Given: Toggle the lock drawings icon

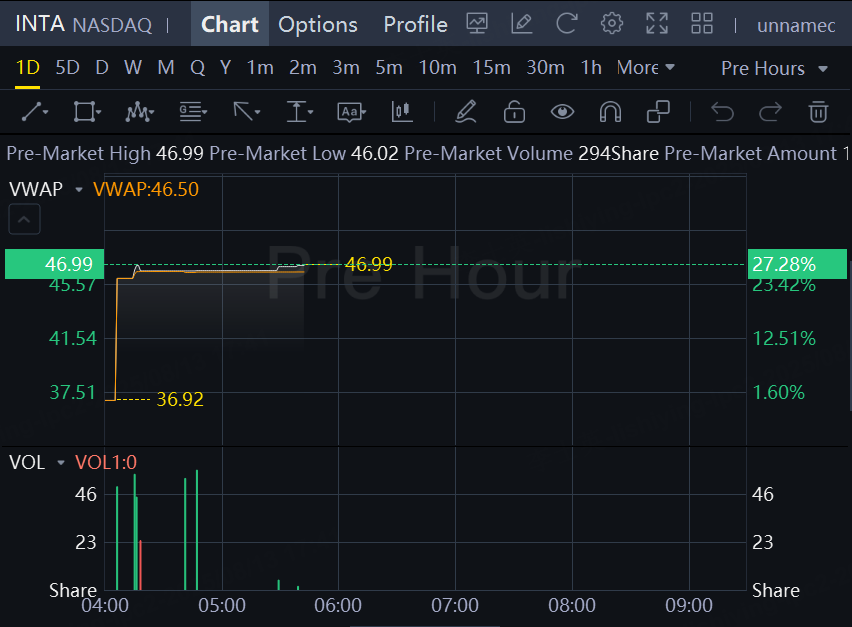Looking at the screenshot, I should point(514,112).
